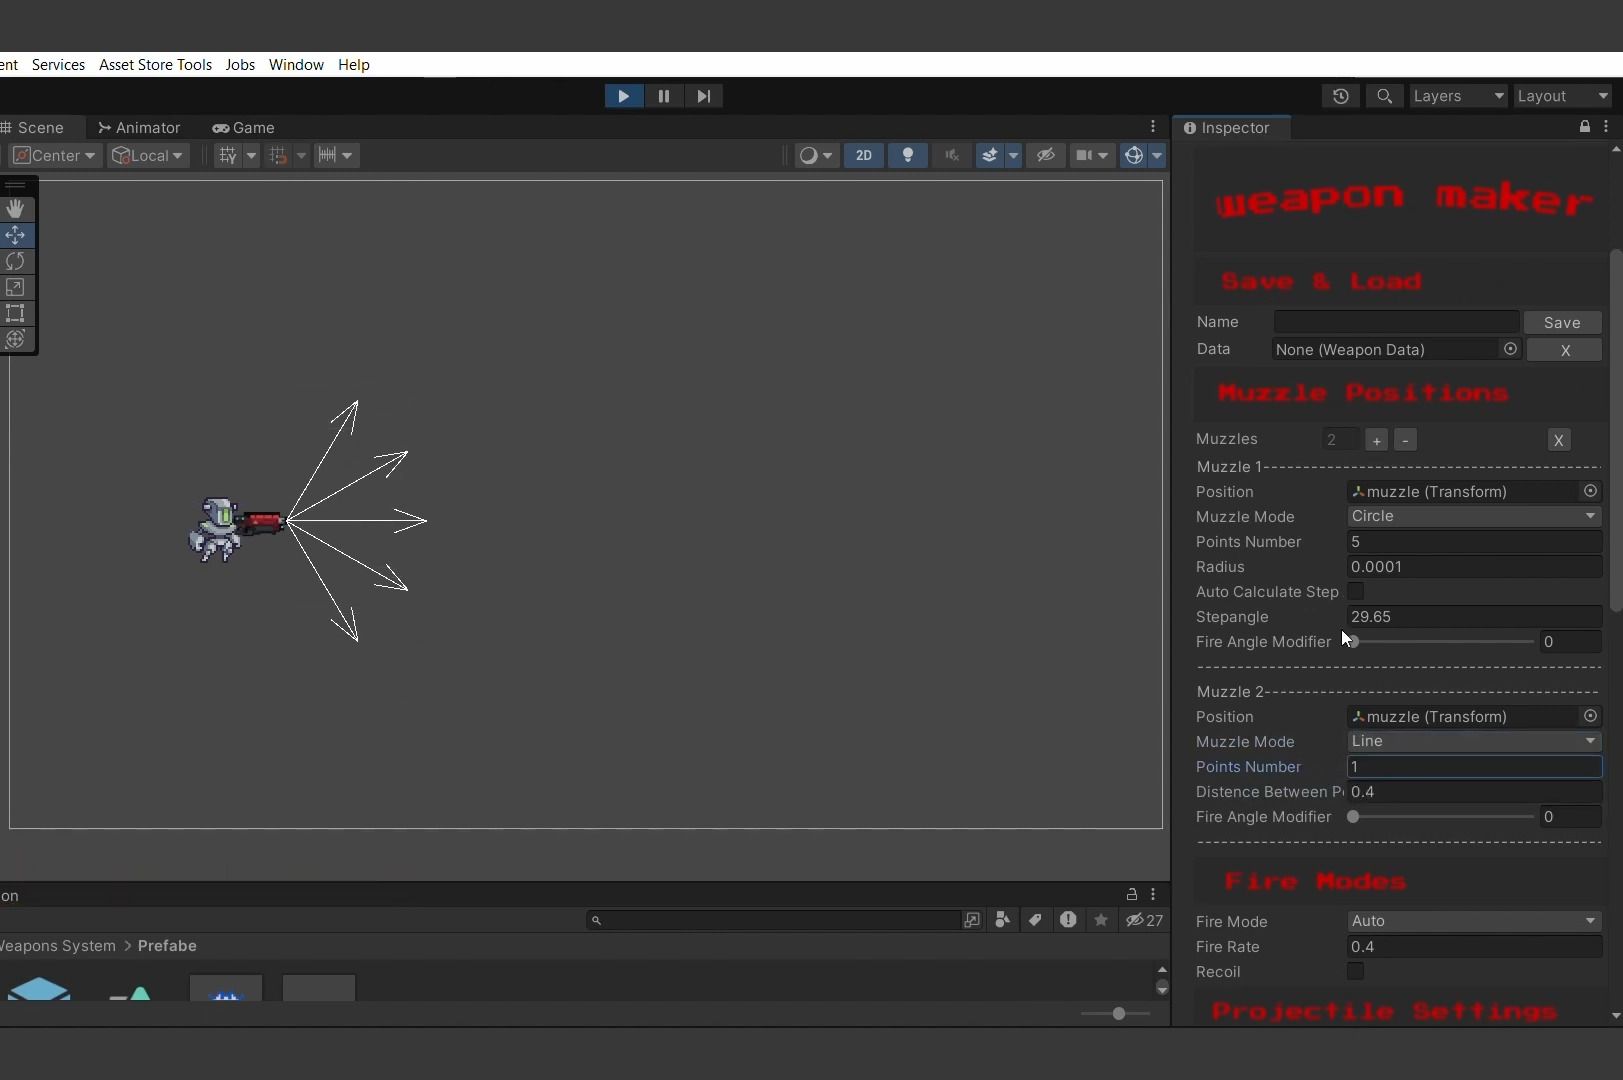
Task: Select the Scale tool
Action: click(16, 287)
